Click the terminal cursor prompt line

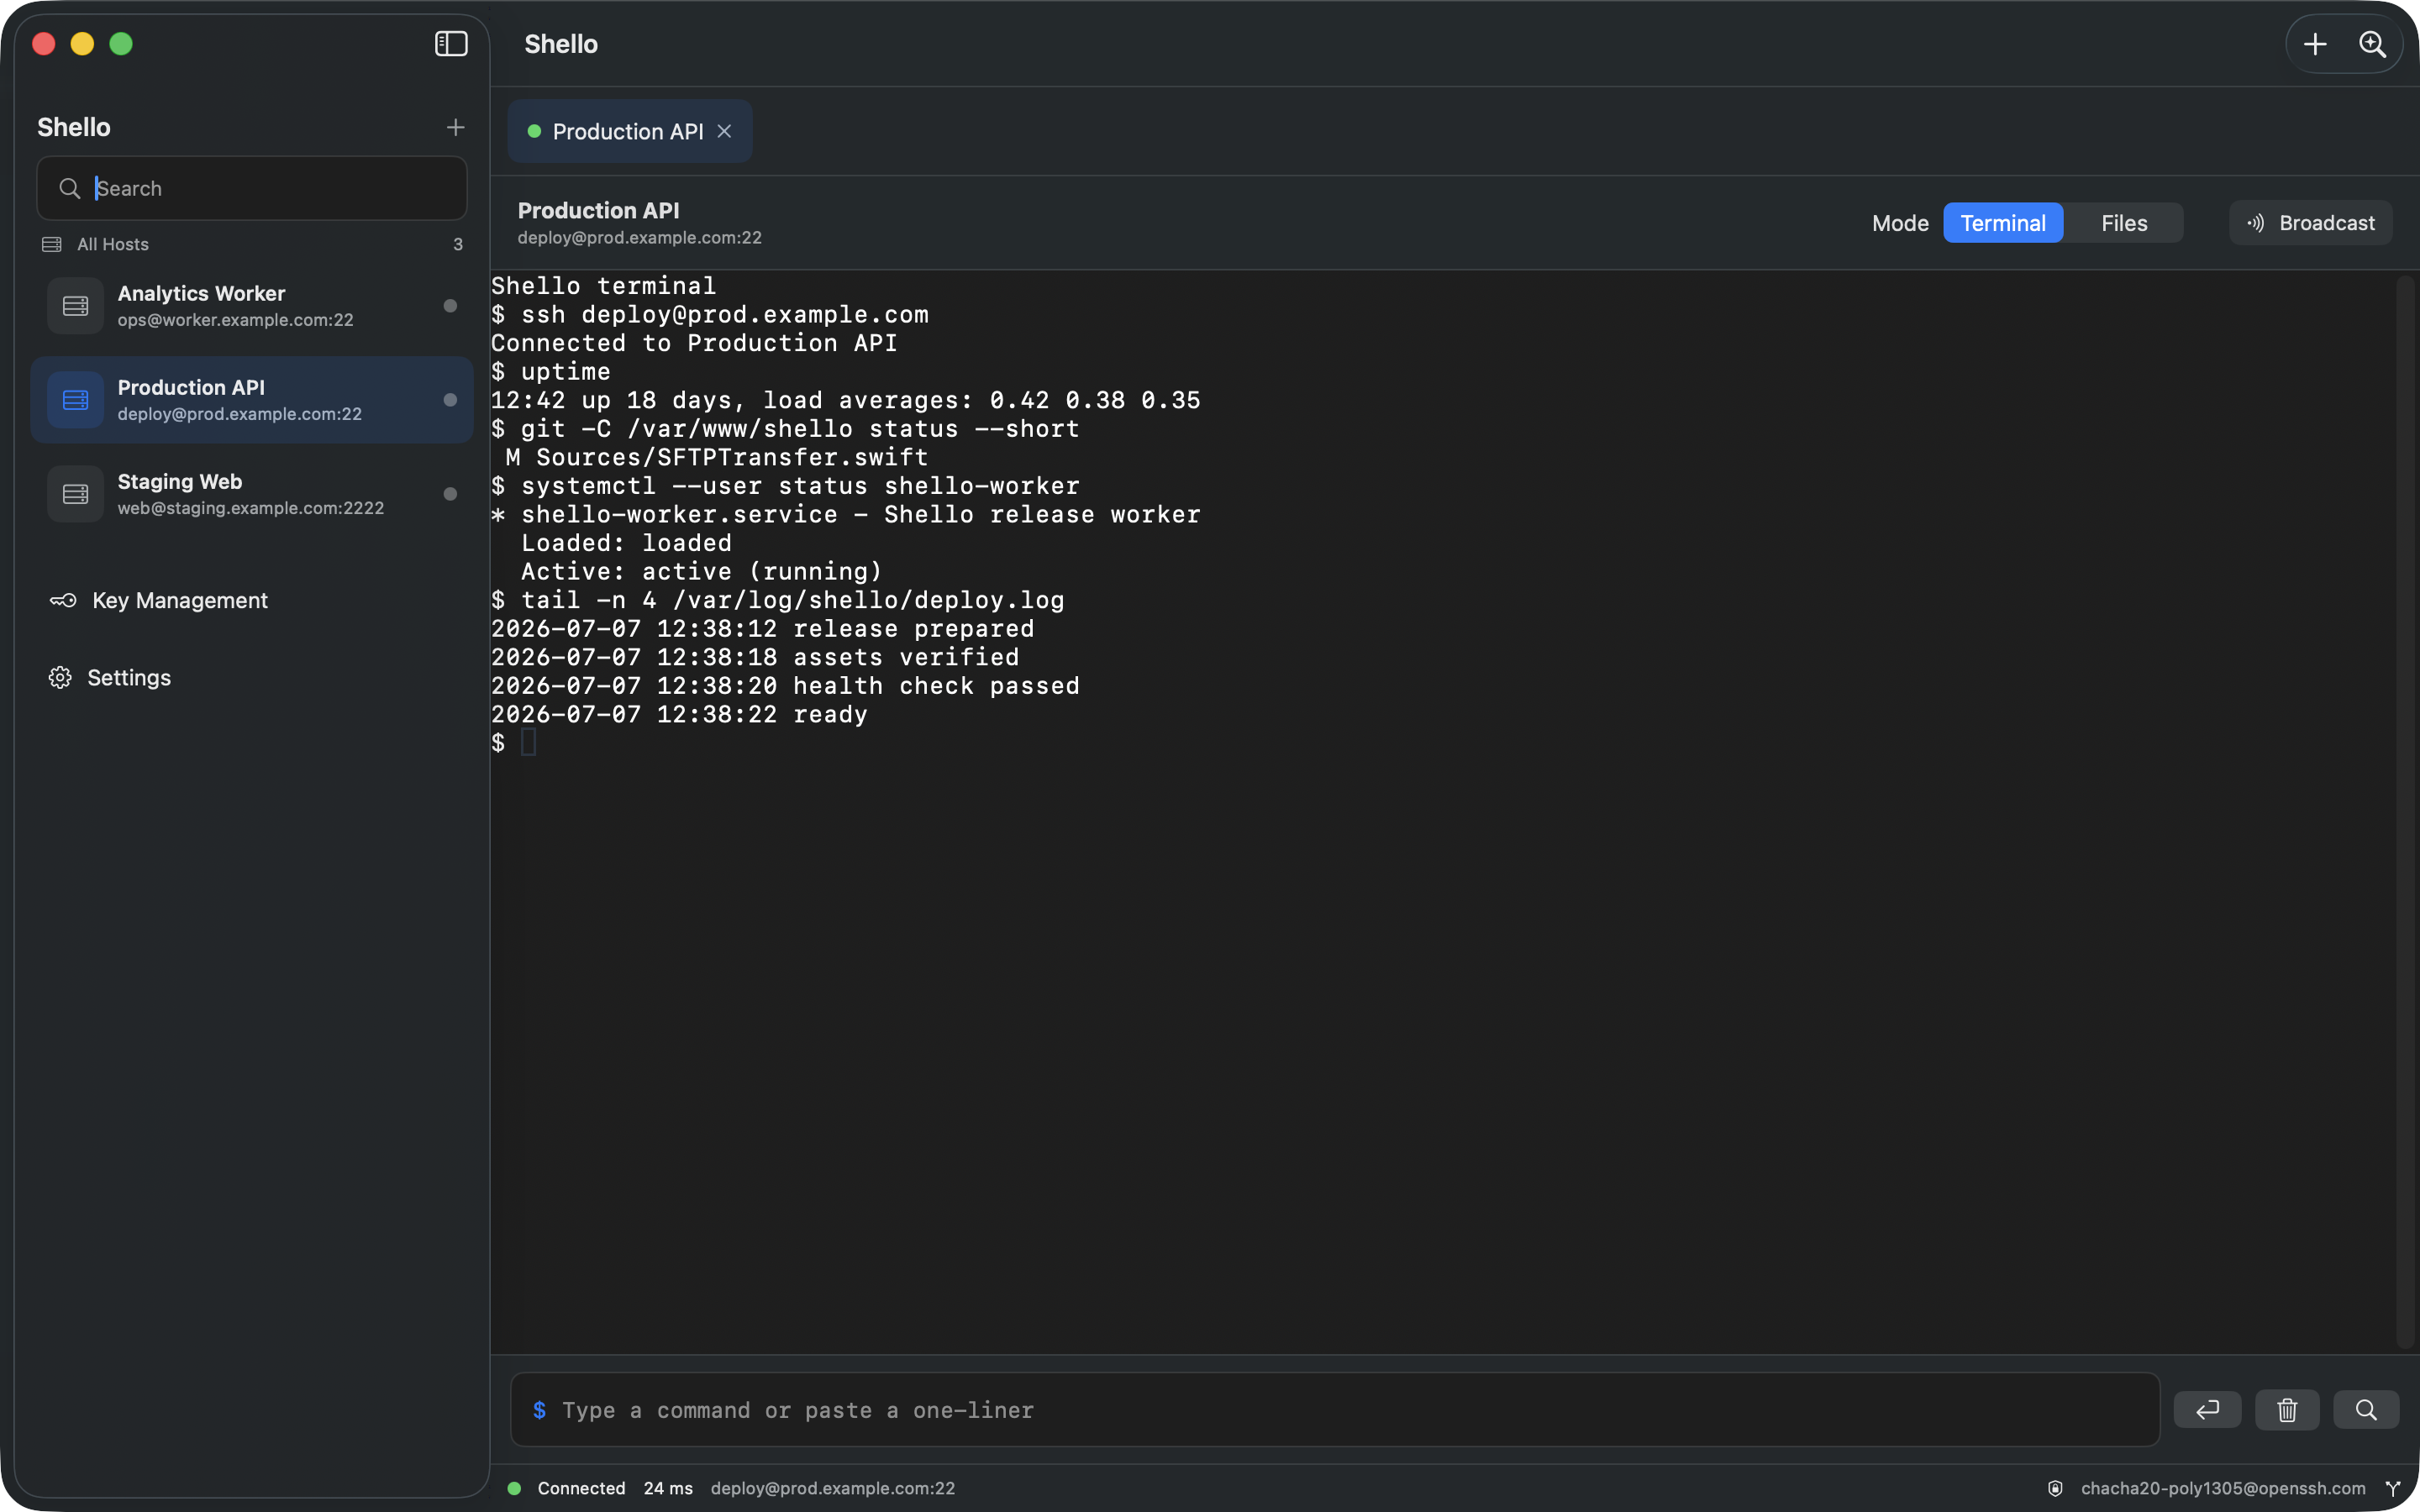click(x=514, y=743)
